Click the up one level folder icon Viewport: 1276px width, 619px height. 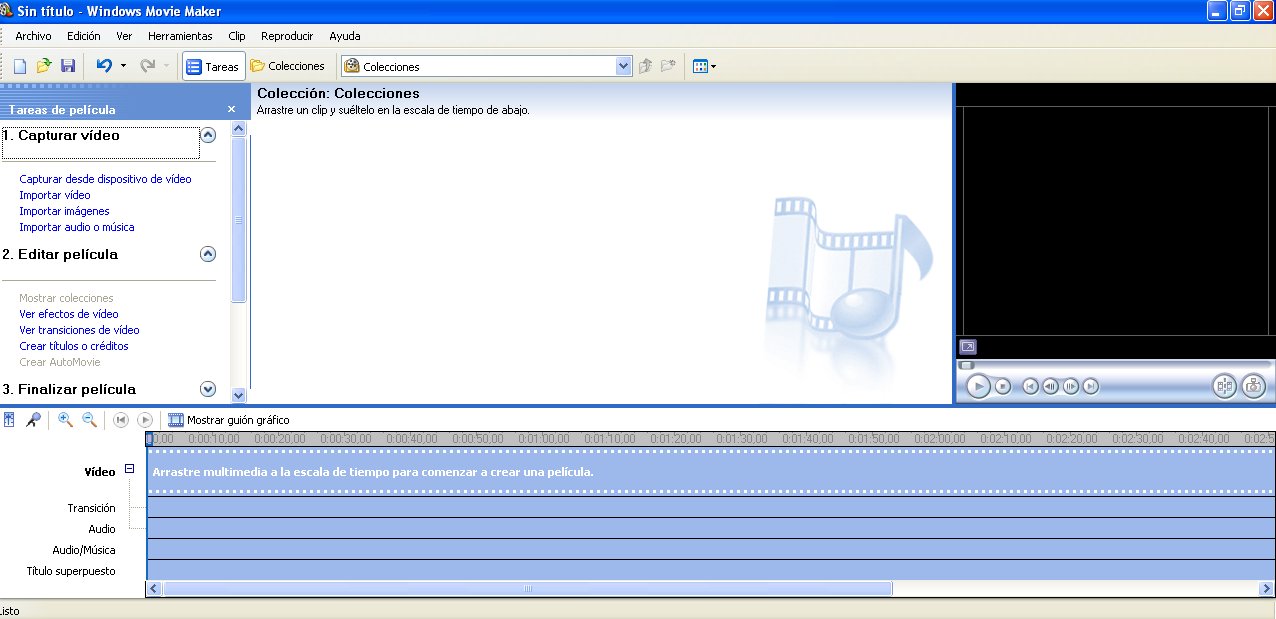point(646,66)
